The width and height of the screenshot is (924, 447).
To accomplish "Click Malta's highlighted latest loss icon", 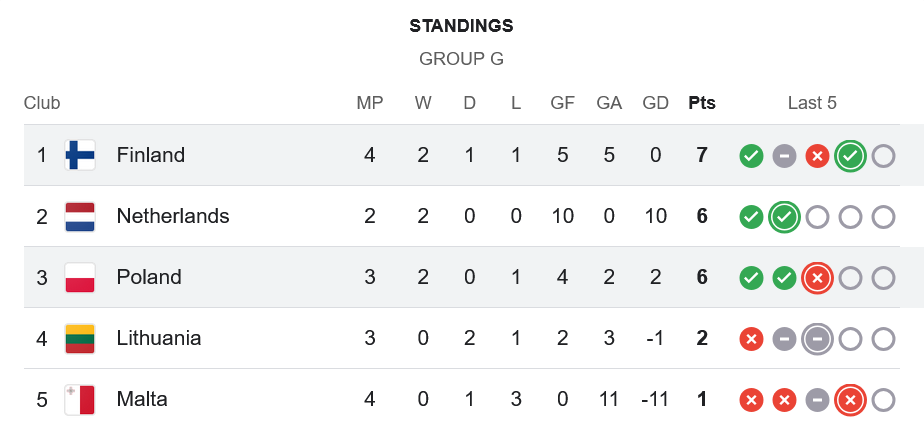I will pos(850,400).
